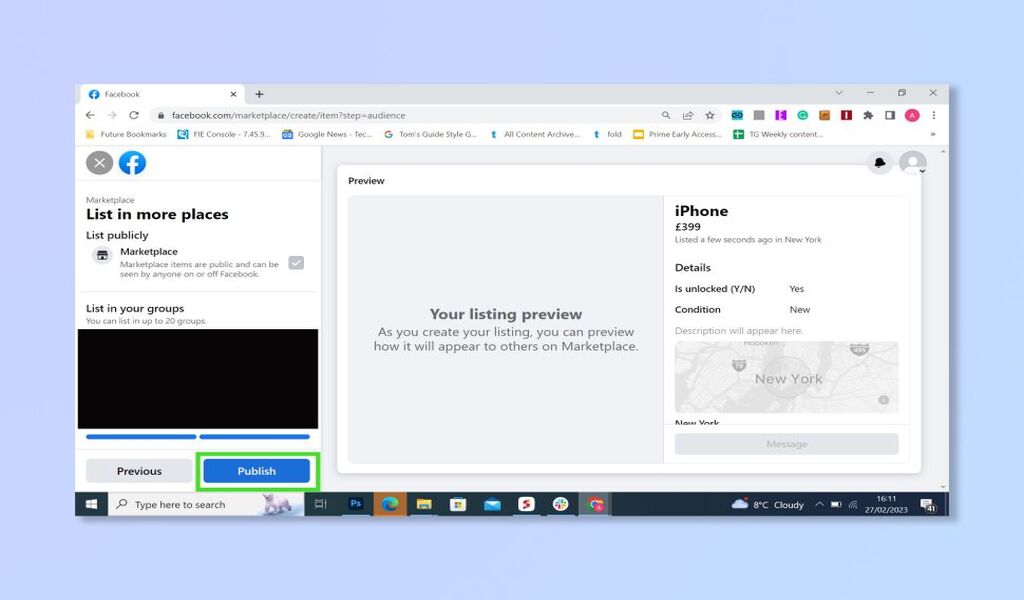Open the All Content Archive bookmark
The image size is (1024, 600).
point(534,134)
